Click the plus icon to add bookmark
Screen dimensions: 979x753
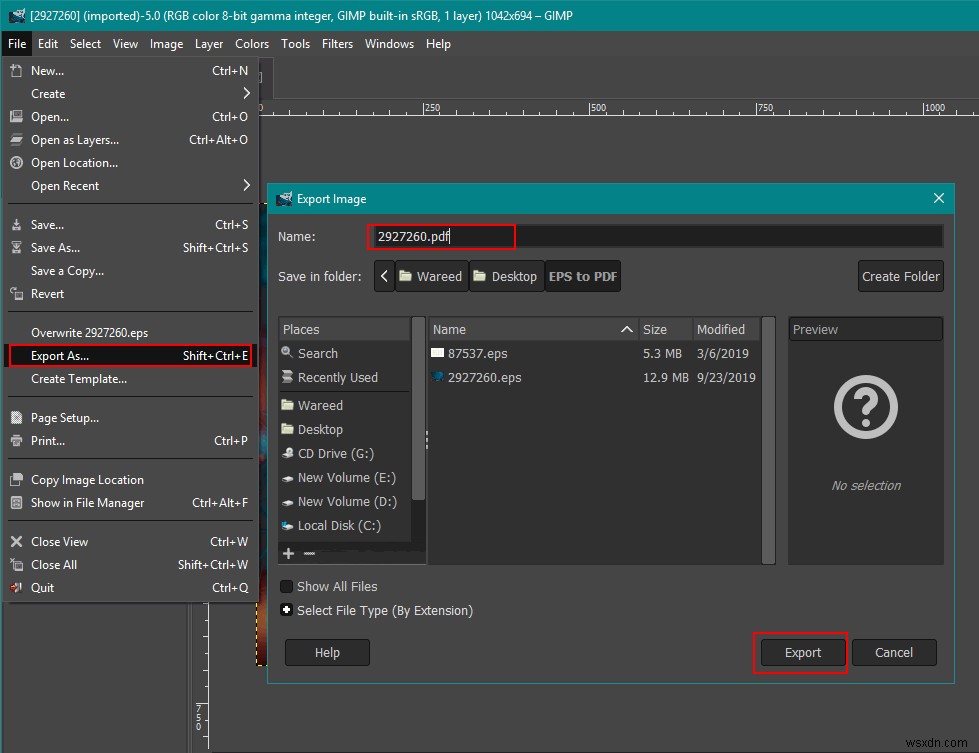[x=289, y=553]
